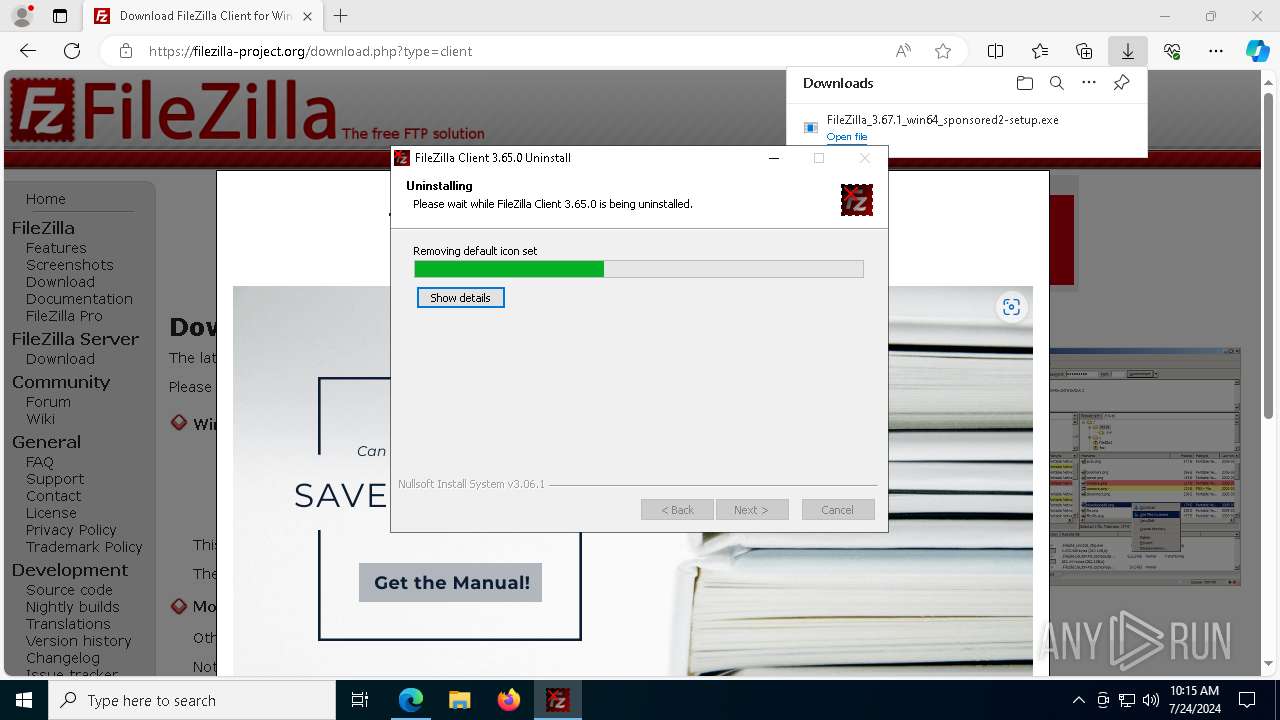Add this page to favorites
This screenshot has height=720, width=1280.
tap(943, 51)
